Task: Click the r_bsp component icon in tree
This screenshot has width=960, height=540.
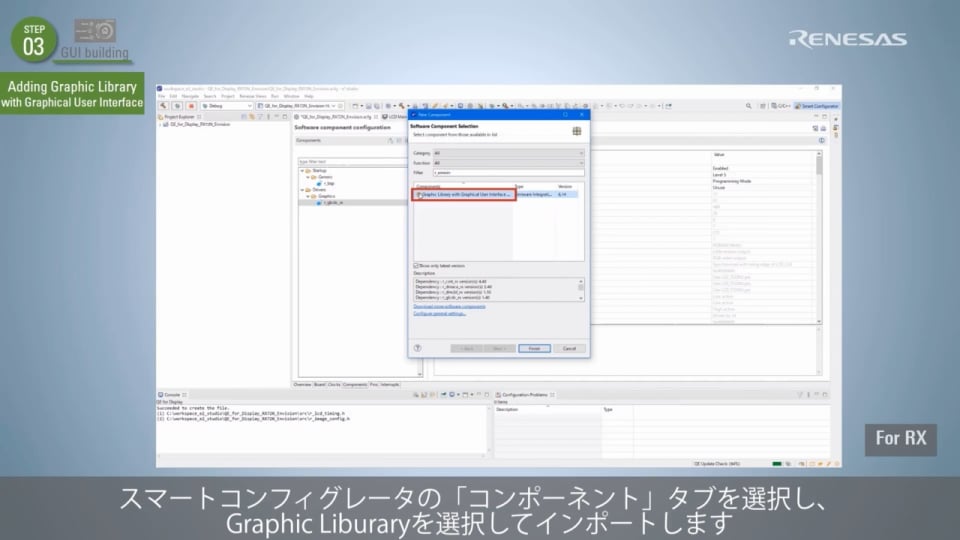Action: tap(319, 183)
